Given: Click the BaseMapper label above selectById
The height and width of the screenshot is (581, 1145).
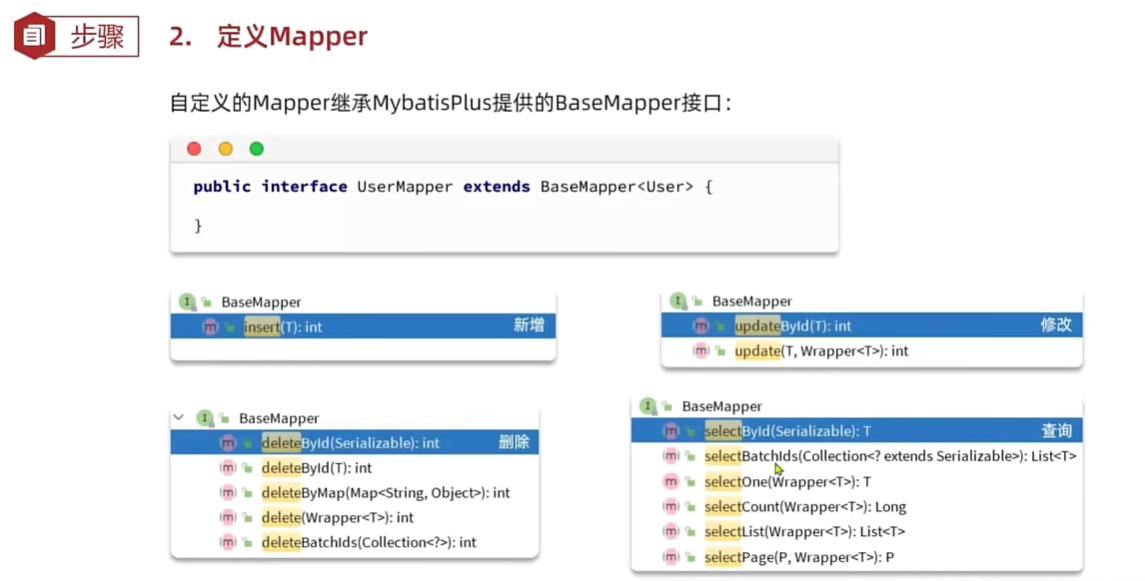Looking at the screenshot, I should pos(722,407).
